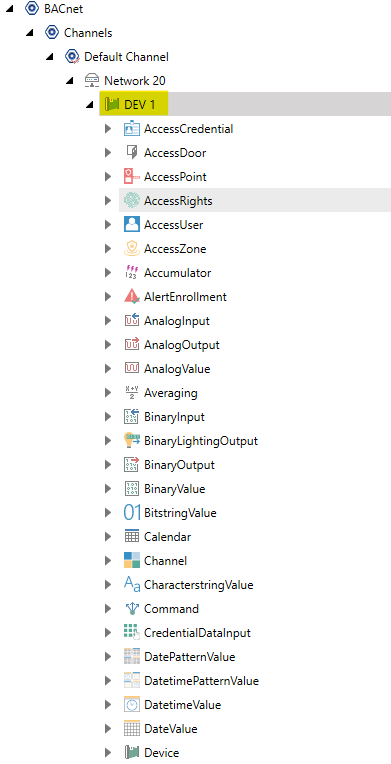
Task: Click the Accumulator counter icon
Action: coord(132,273)
